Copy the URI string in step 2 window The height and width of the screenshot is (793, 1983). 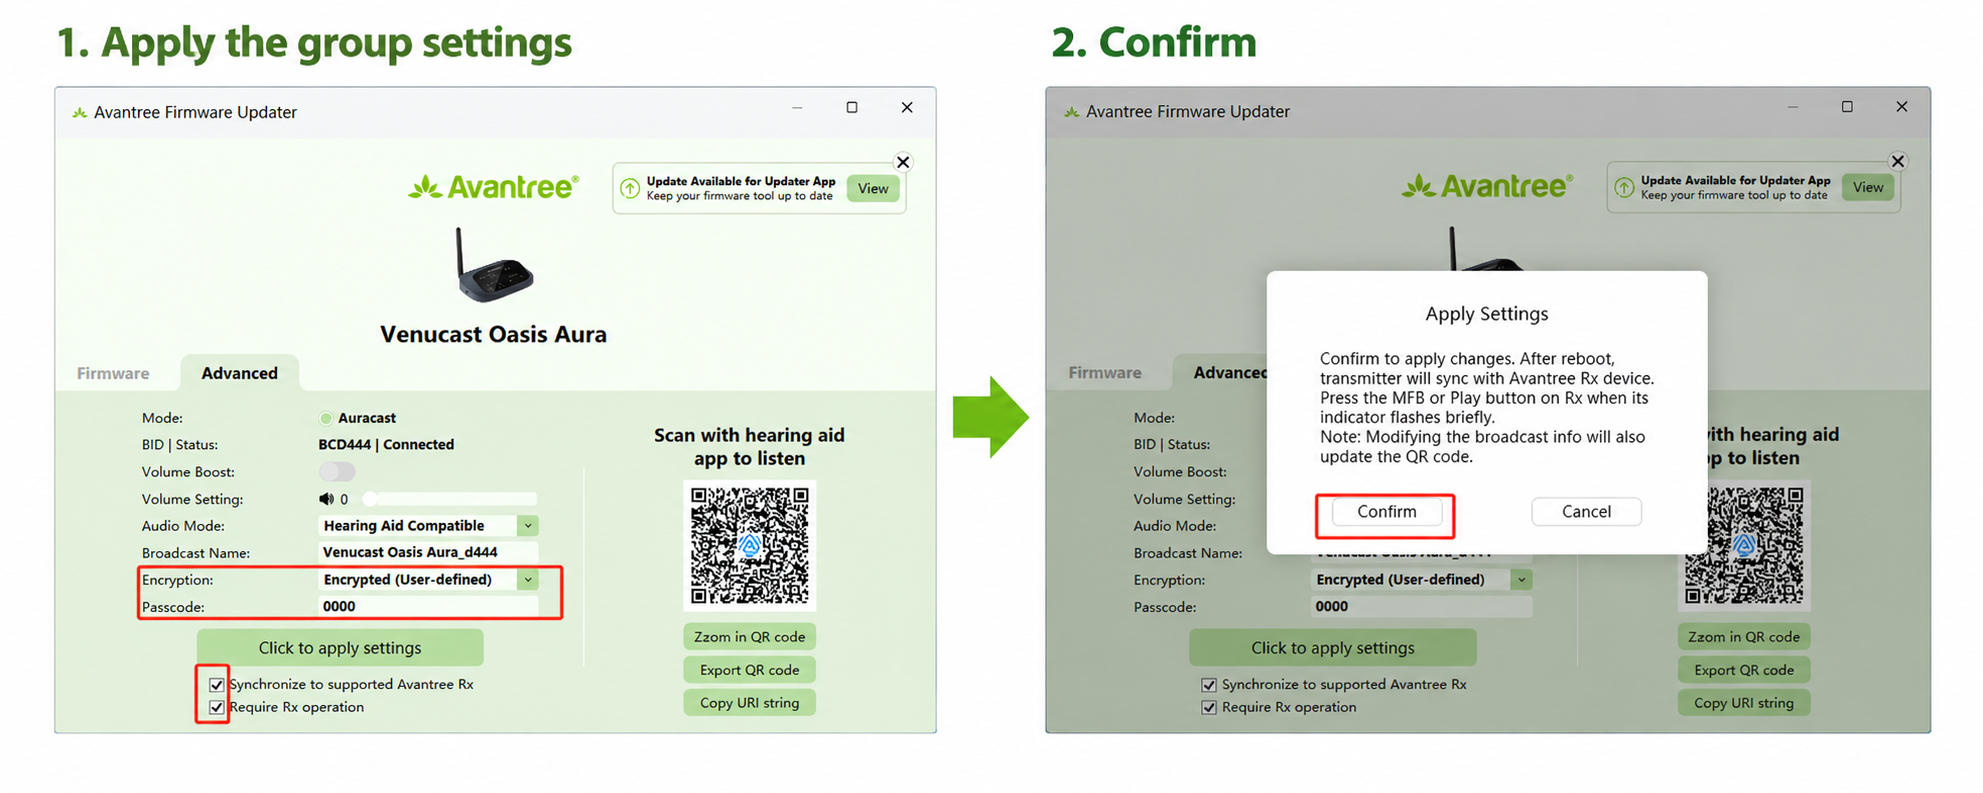pos(1744,703)
